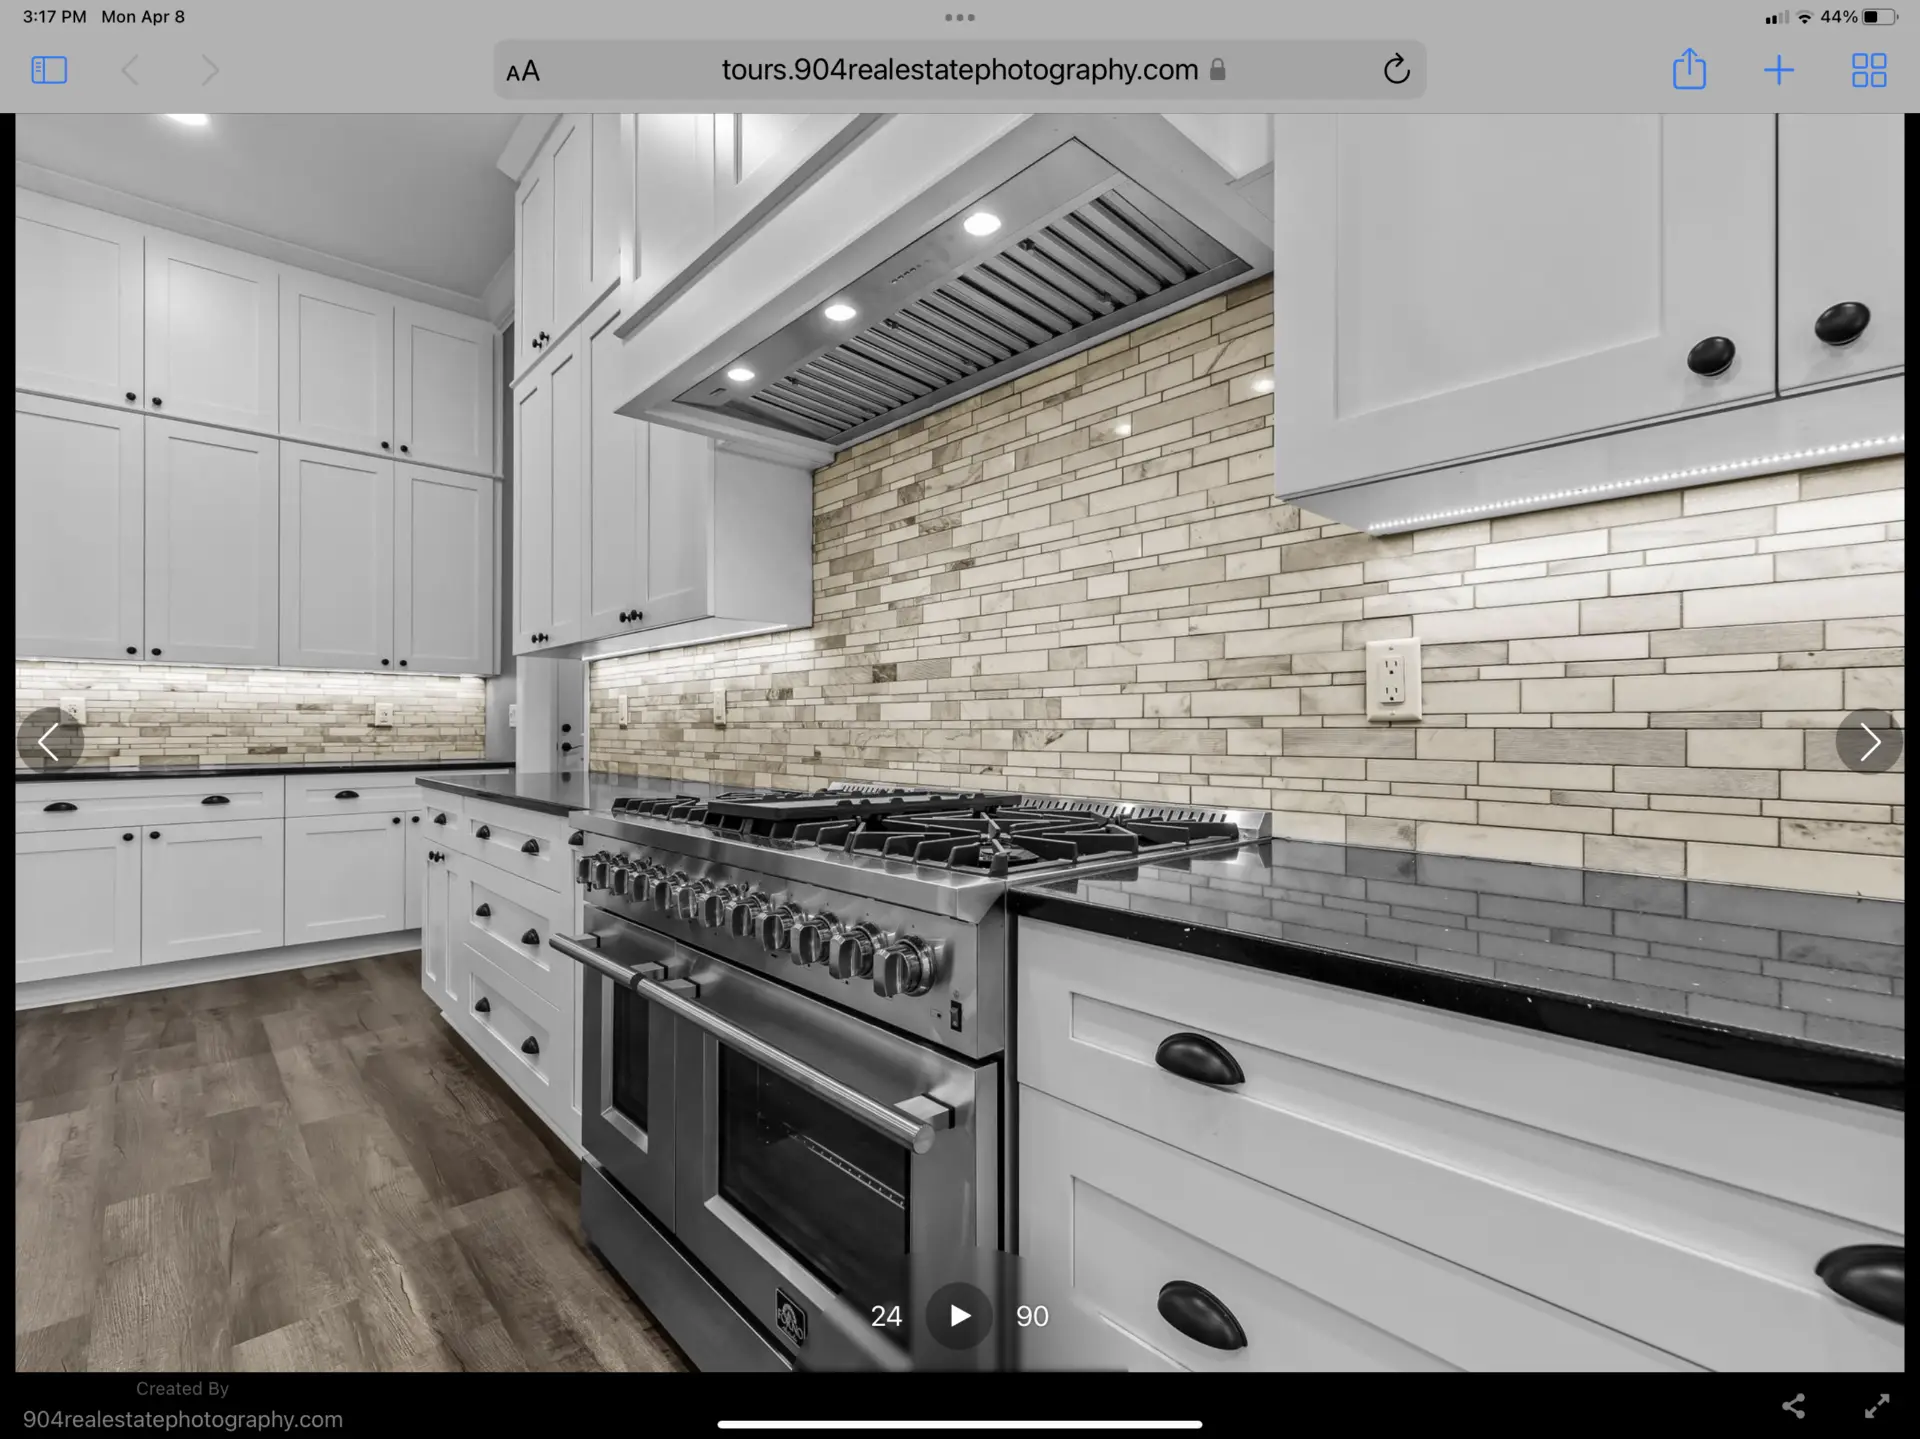Screen dimensions: 1920x1439
Task: Reload the tour page
Action: click(1396, 70)
